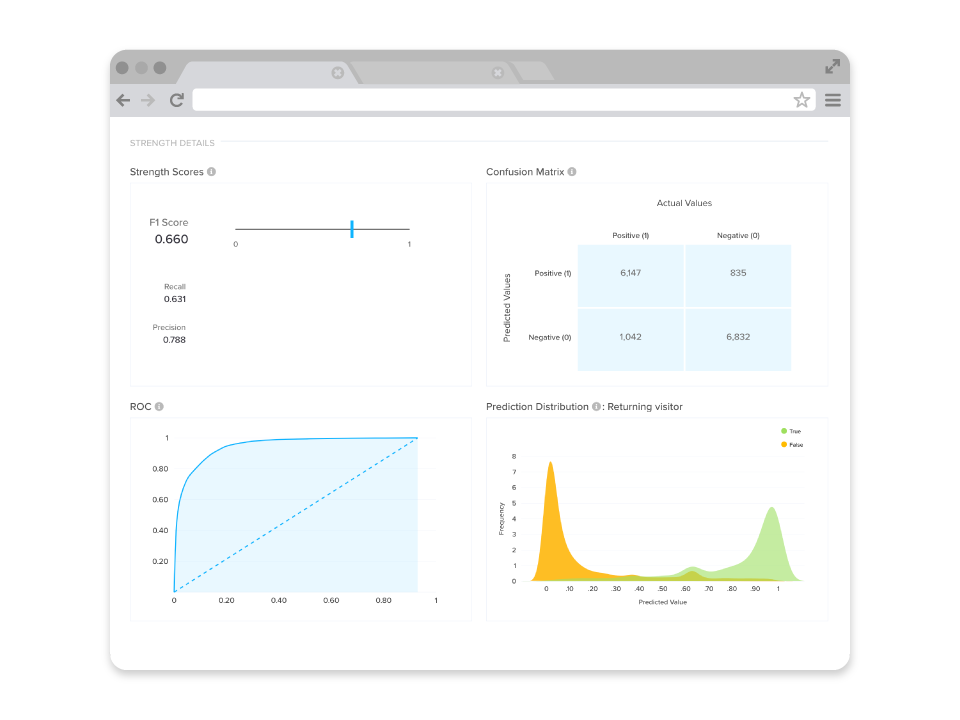Close the second browser tab
The image size is (960, 720).
(498, 73)
